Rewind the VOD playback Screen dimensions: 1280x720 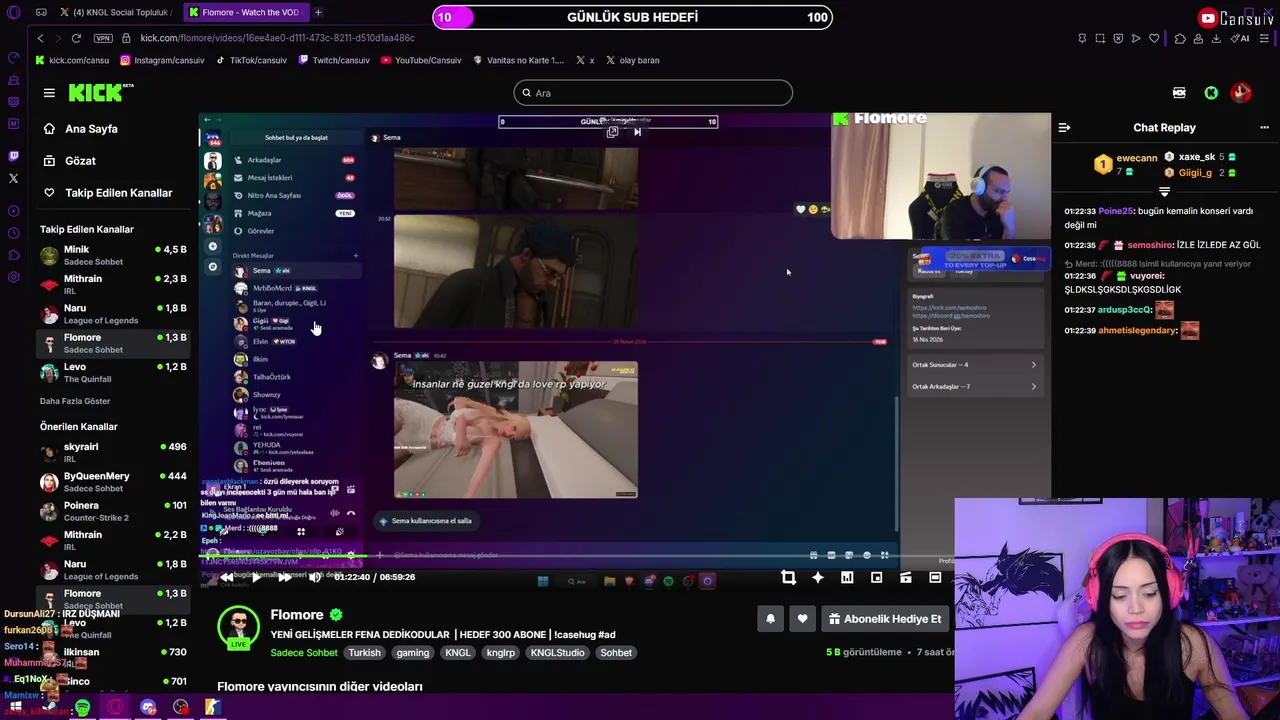227,577
